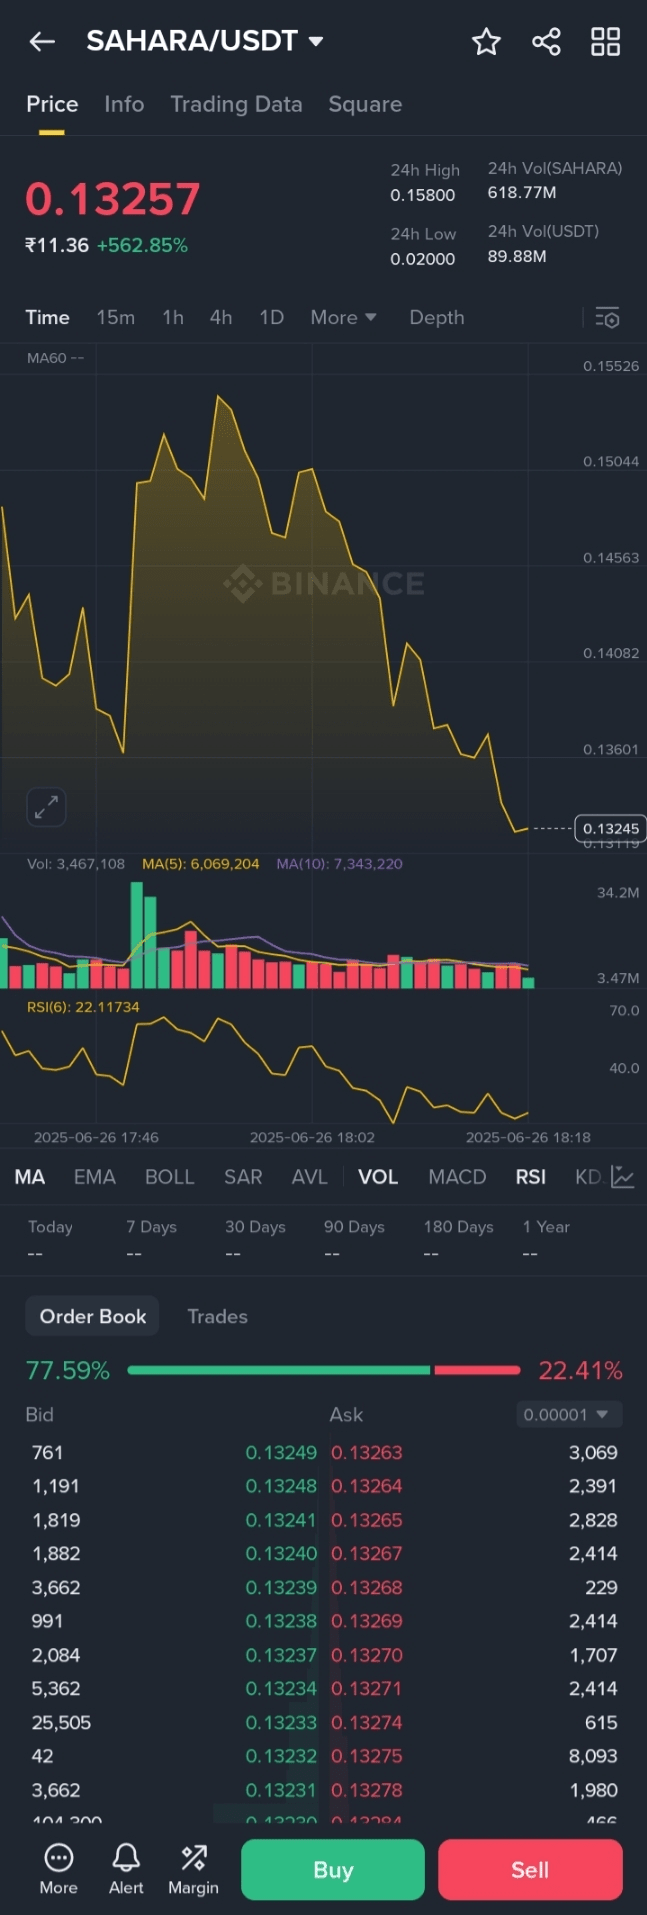Image resolution: width=647 pixels, height=1915 pixels.
Task: Switch to the Info tab
Action: point(124,104)
